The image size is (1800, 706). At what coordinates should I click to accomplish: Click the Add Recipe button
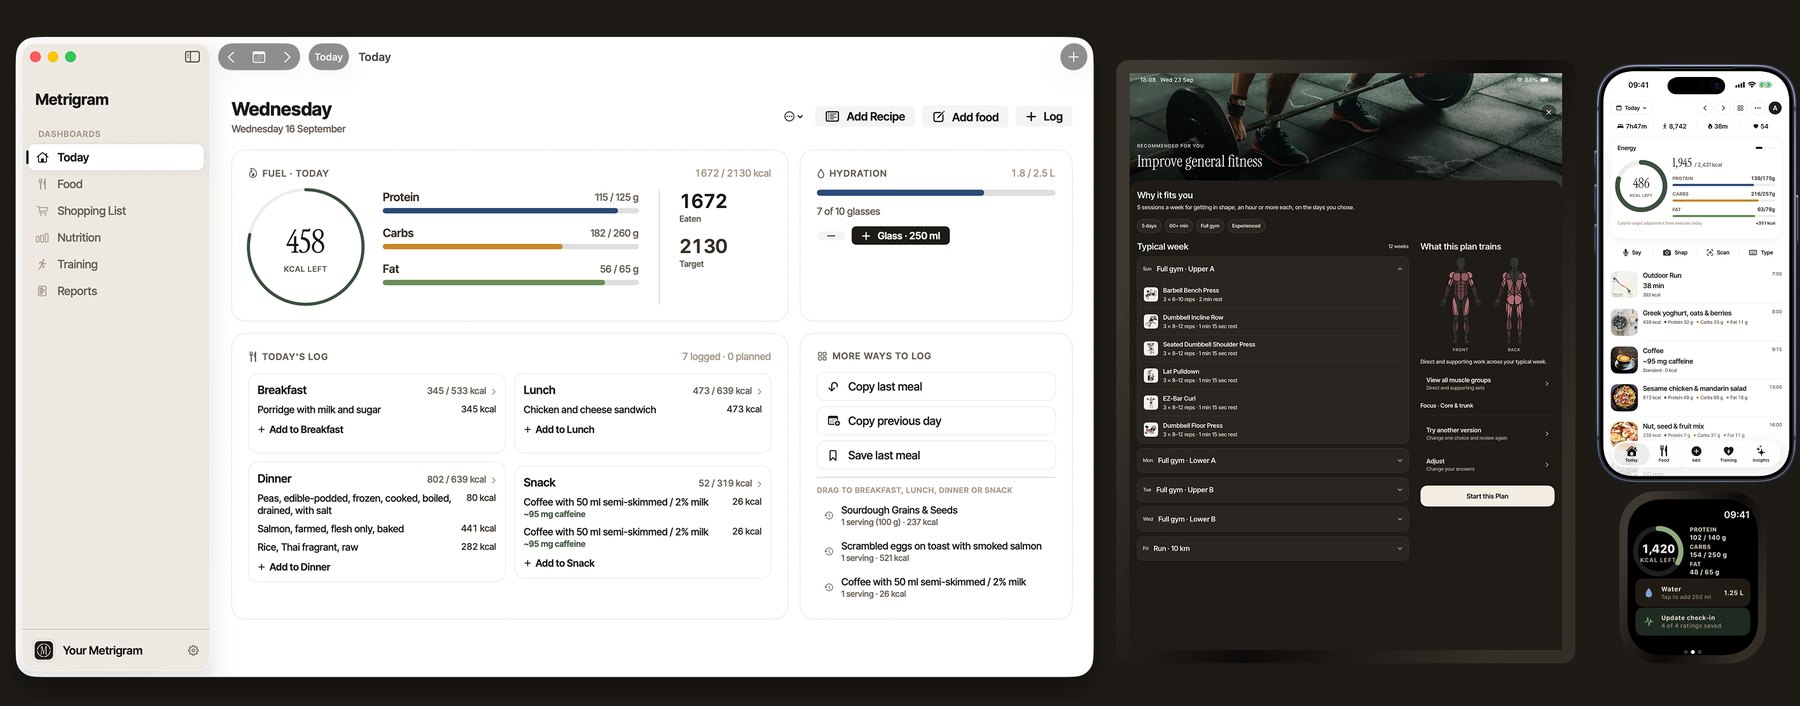(x=865, y=117)
